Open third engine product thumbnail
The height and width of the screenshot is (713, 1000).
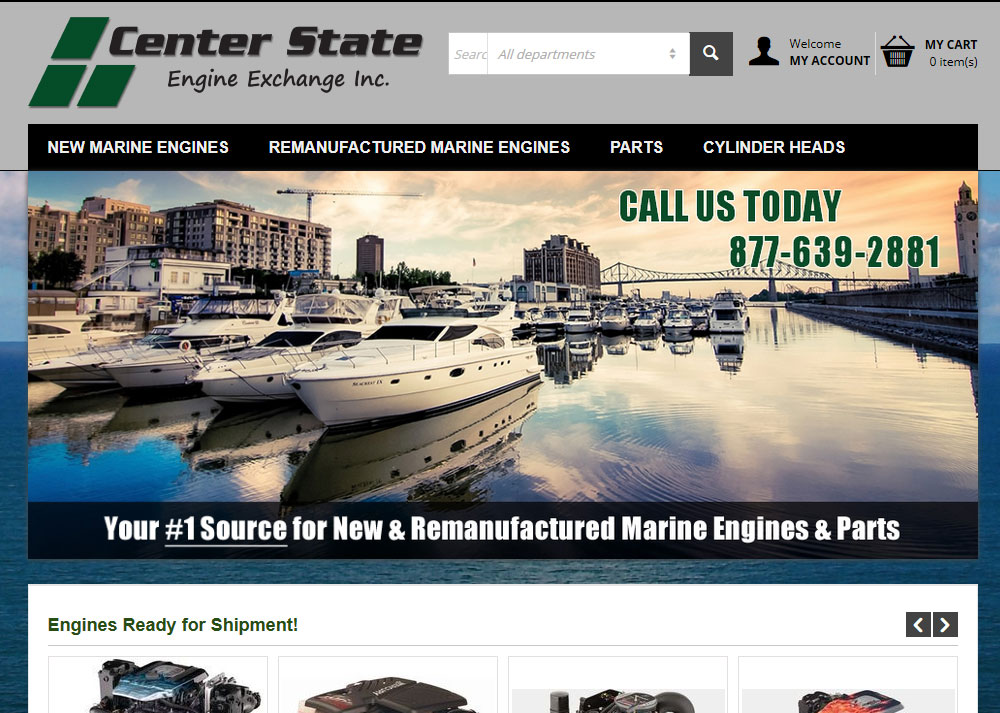(618, 685)
